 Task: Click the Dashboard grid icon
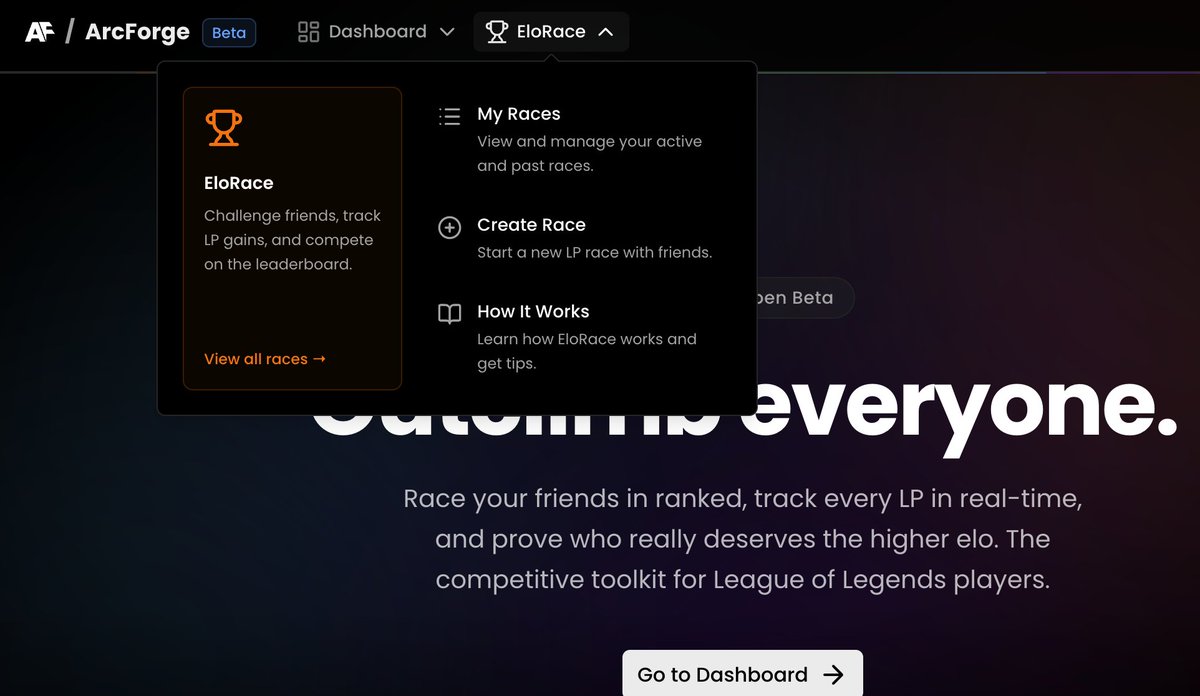click(x=308, y=32)
